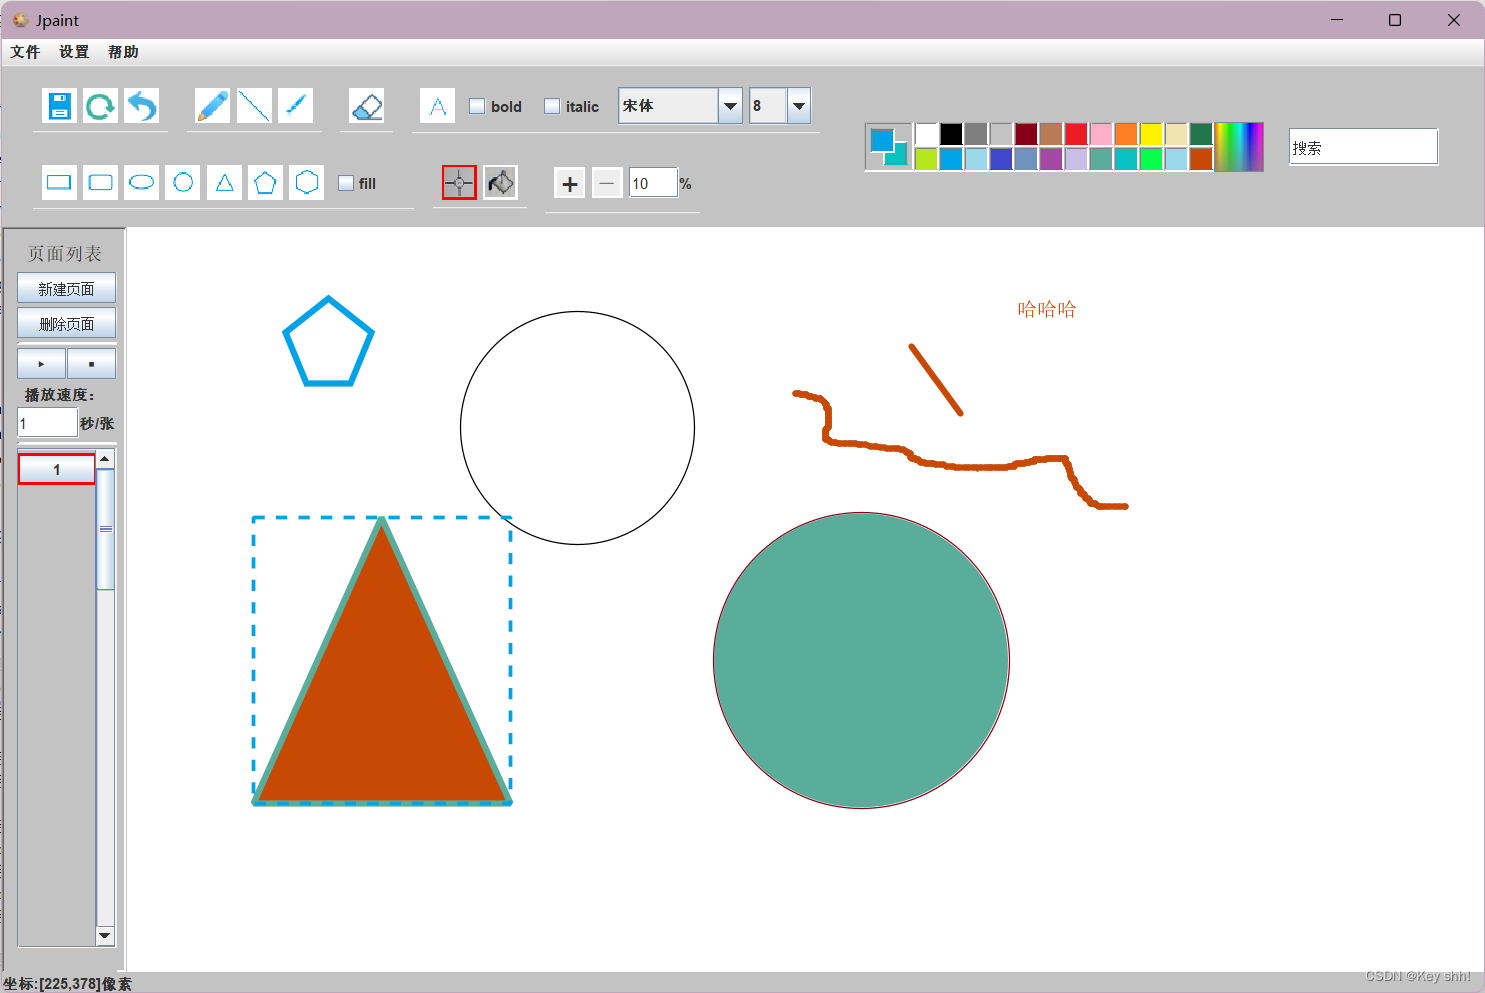Enable the fill checkbox for shapes
Screen dimensions: 1485x993
click(345, 183)
